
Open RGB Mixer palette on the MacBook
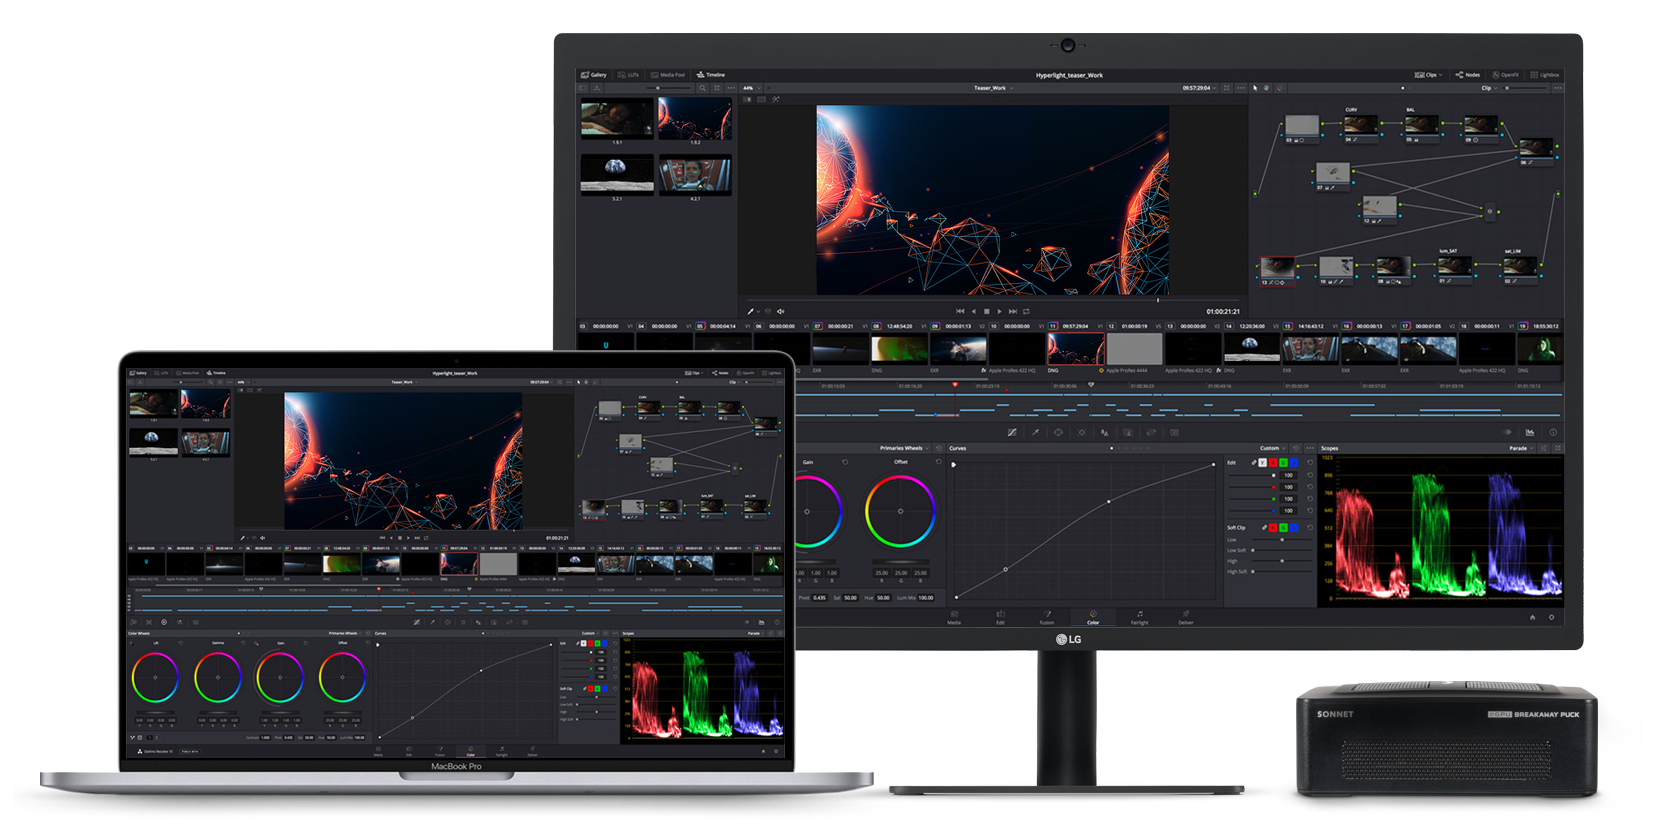180,622
